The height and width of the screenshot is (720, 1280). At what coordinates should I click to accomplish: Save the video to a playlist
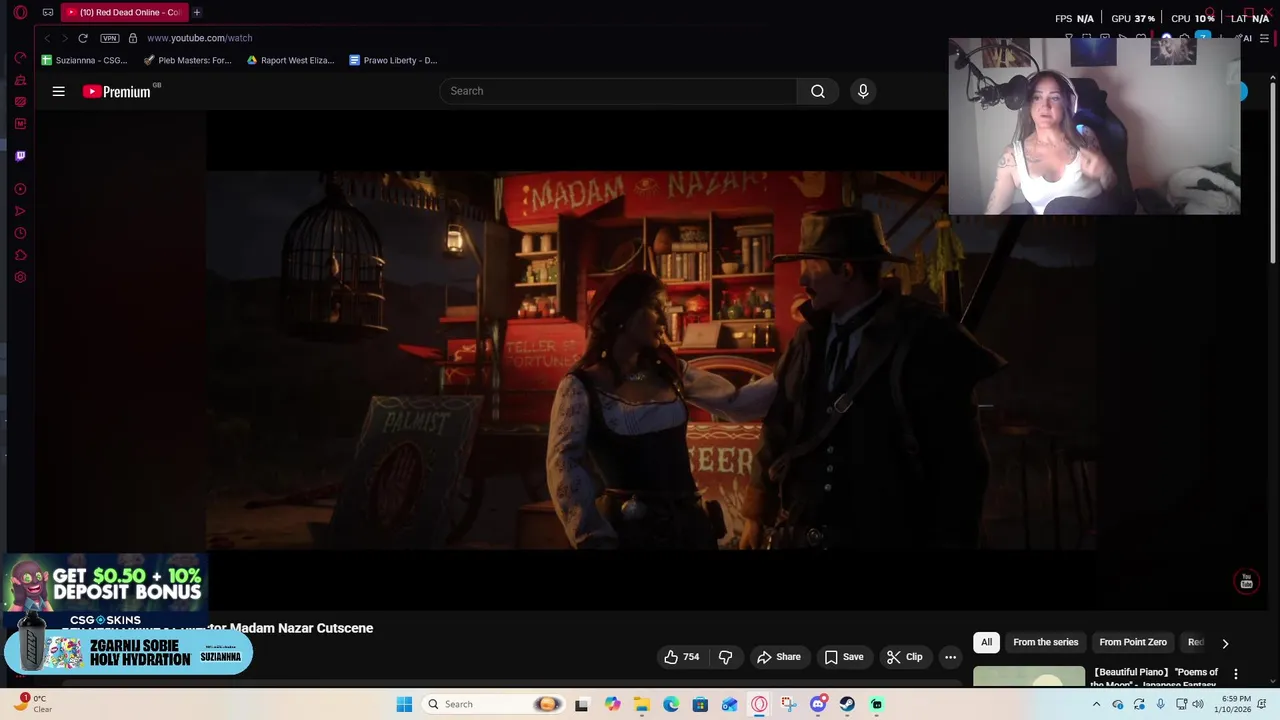(844, 657)
